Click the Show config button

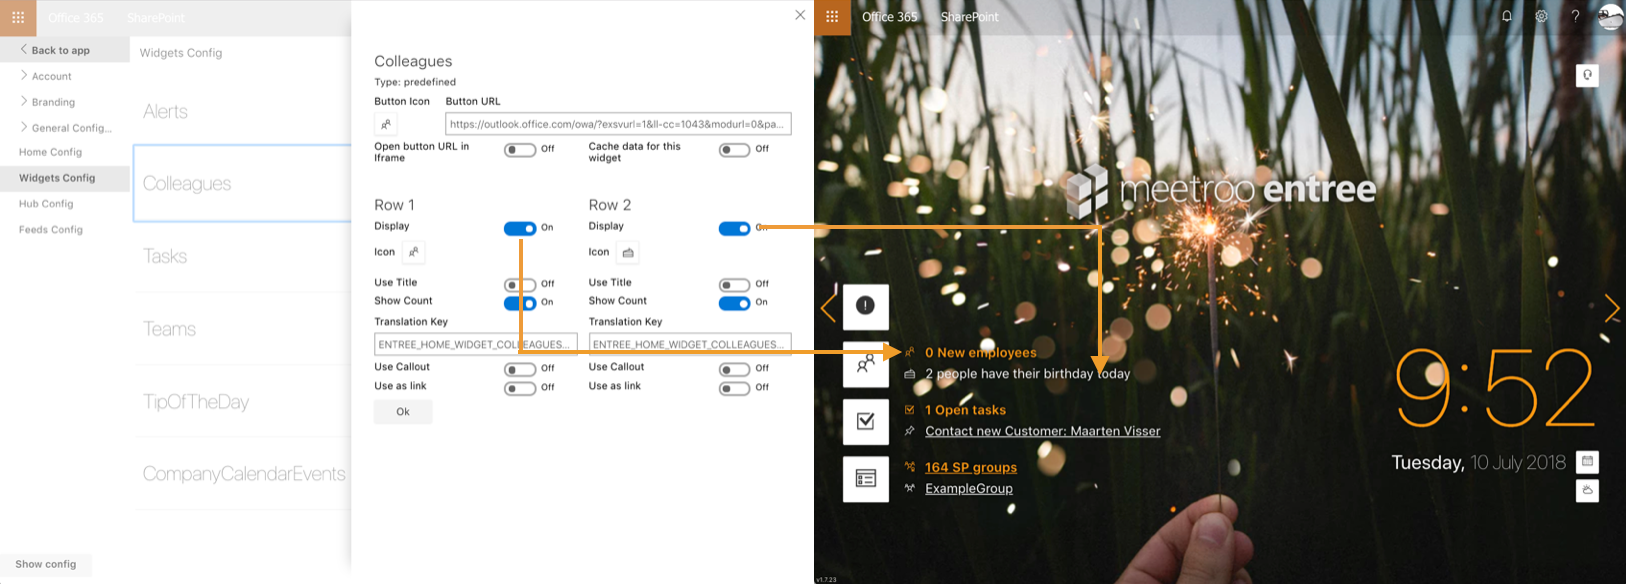pos(45,565)
